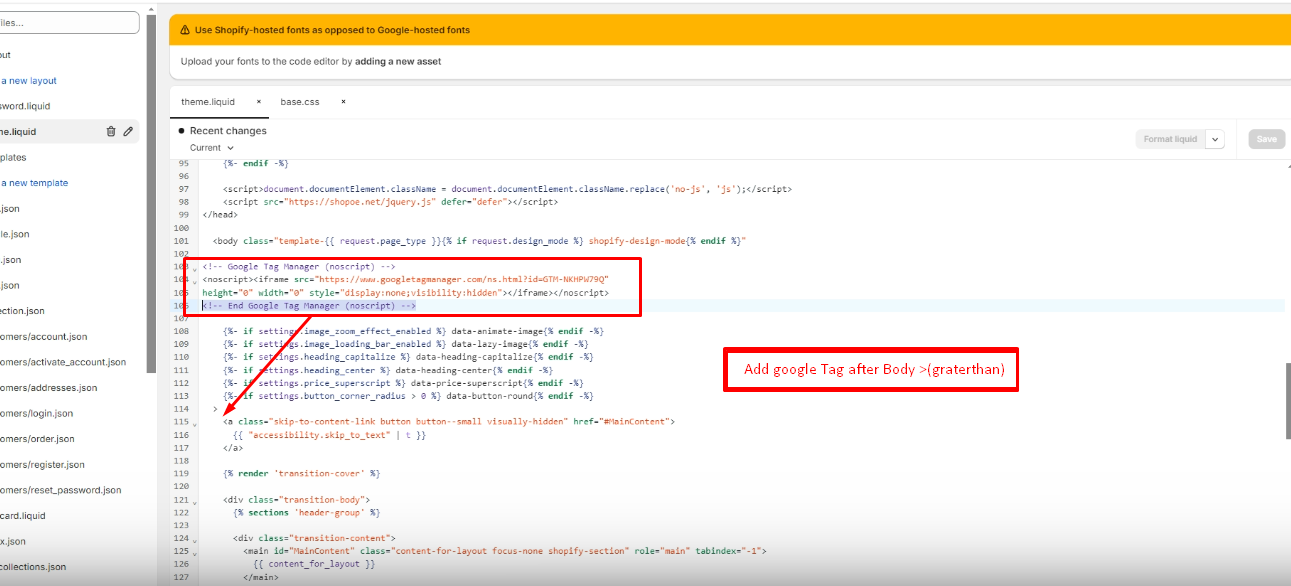
Task: Open the file ending in card.liquid
Action: point(23,516)
